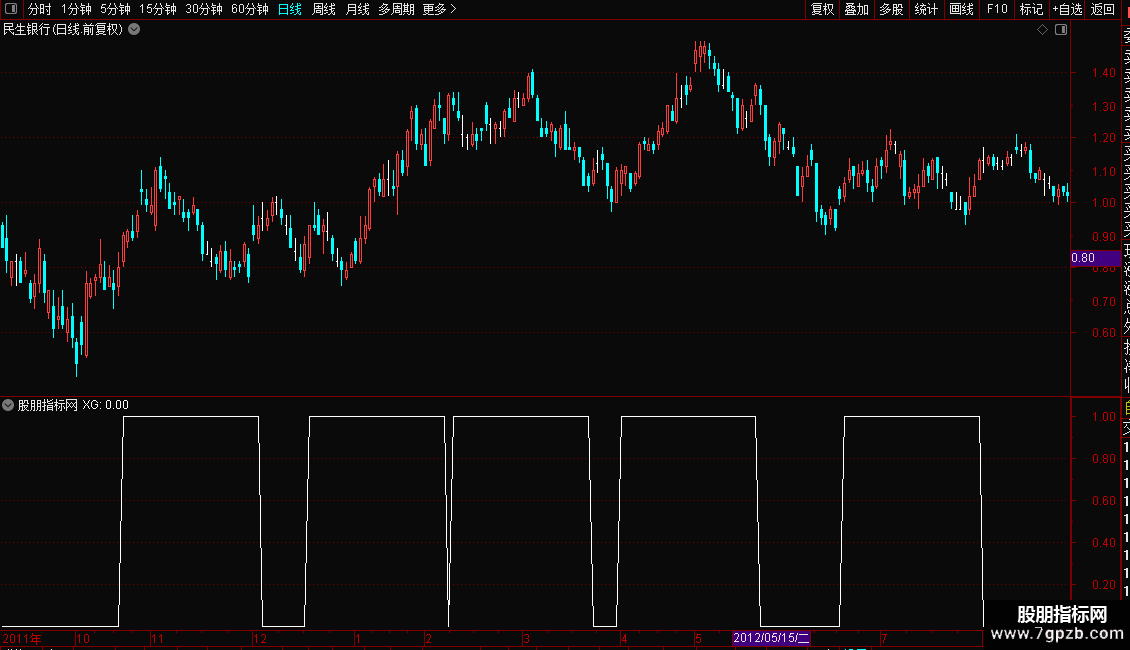This screenshot has height=650, width=1130.
Task: Select the 60分钟 period tab
Action: tap(250, 9)
